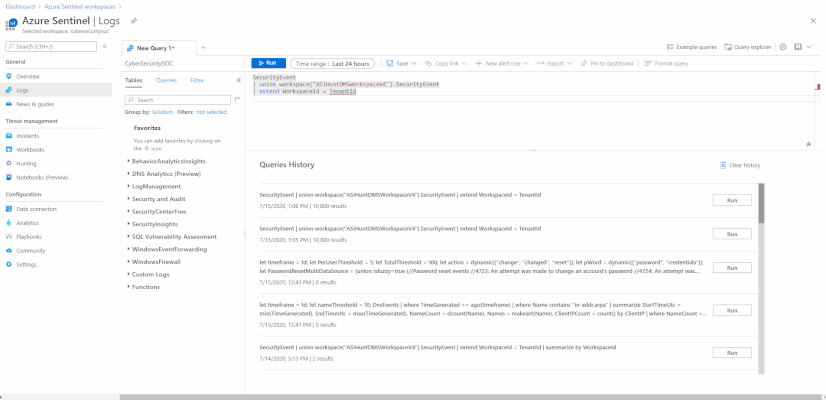Open Logs settings gear icon

coord(783,47)
